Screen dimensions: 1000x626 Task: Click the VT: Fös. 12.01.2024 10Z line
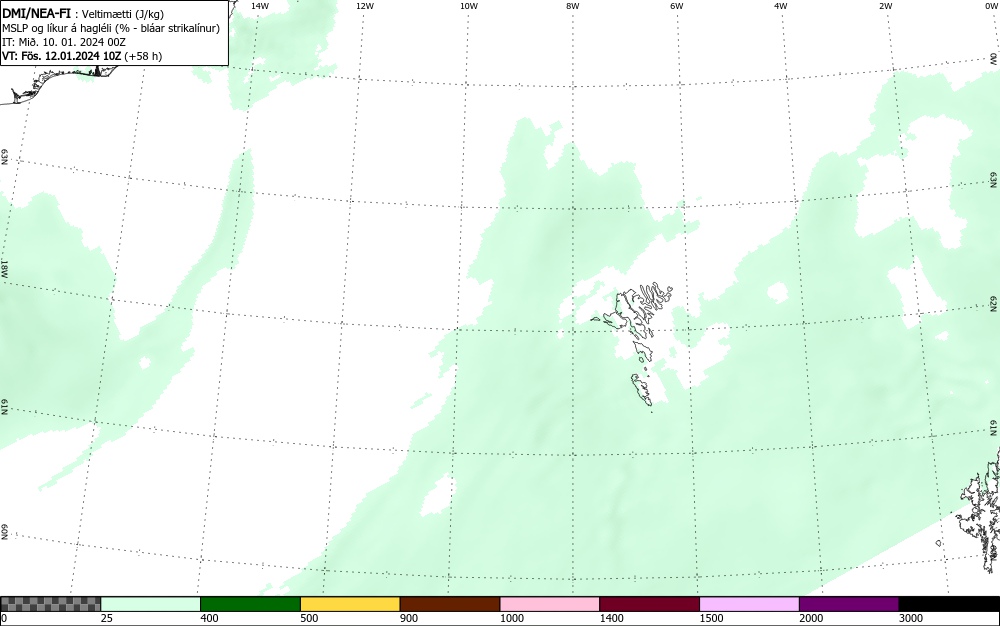tap(82, 56)
